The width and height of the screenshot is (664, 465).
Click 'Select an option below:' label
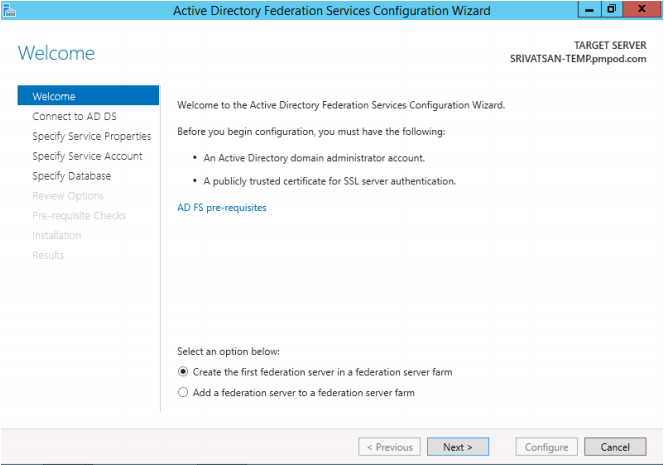click(228, 352)
